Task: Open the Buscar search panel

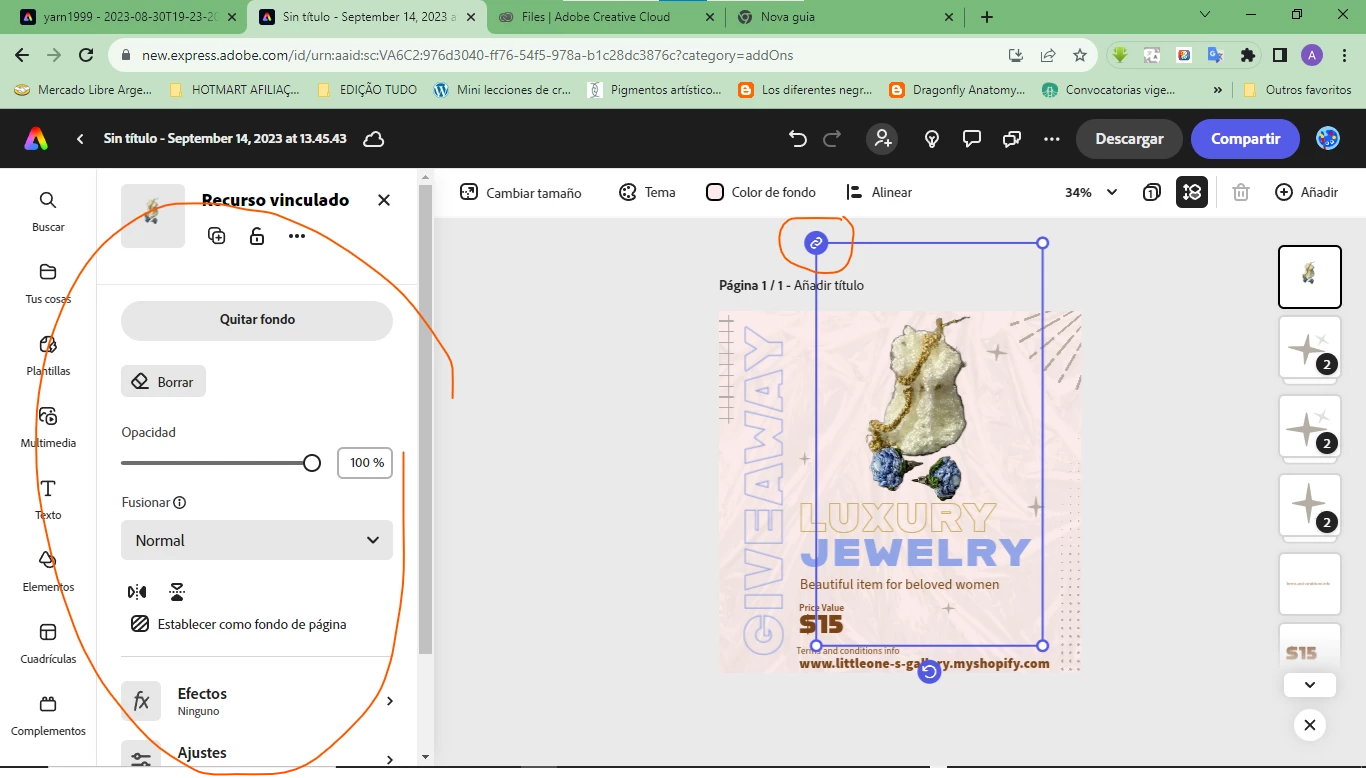Action: tap(48, 211)
